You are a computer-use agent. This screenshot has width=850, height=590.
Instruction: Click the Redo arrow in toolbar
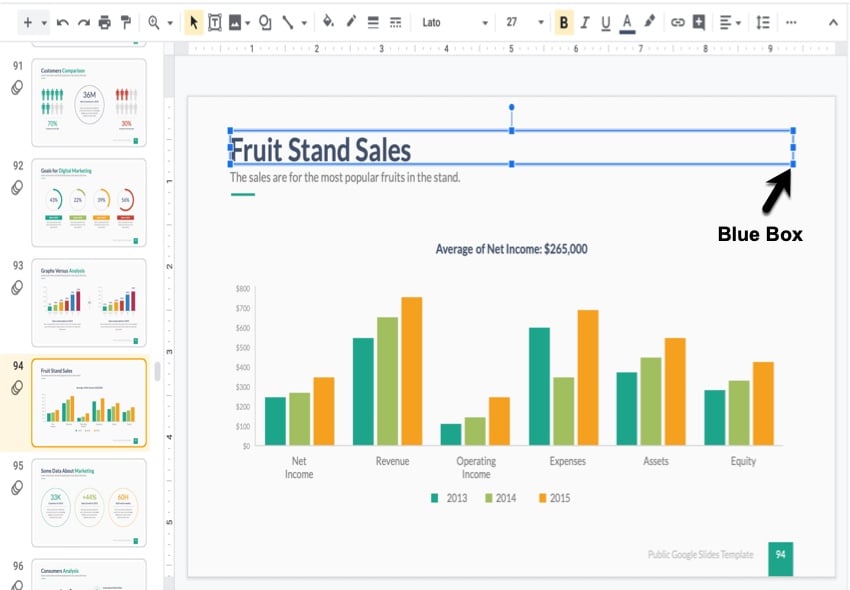click(x=83, y=22)
